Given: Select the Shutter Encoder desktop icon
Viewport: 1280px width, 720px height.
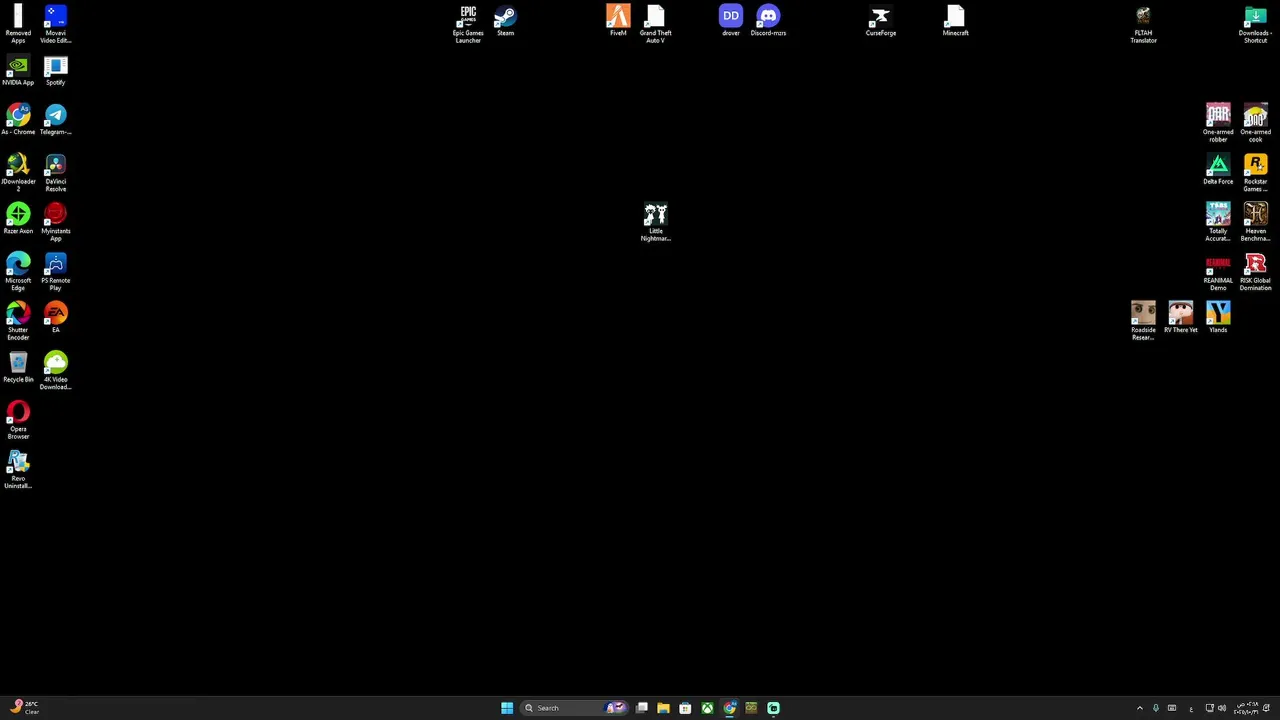Looking at the screenshot, I should click(x=18, y=321).
